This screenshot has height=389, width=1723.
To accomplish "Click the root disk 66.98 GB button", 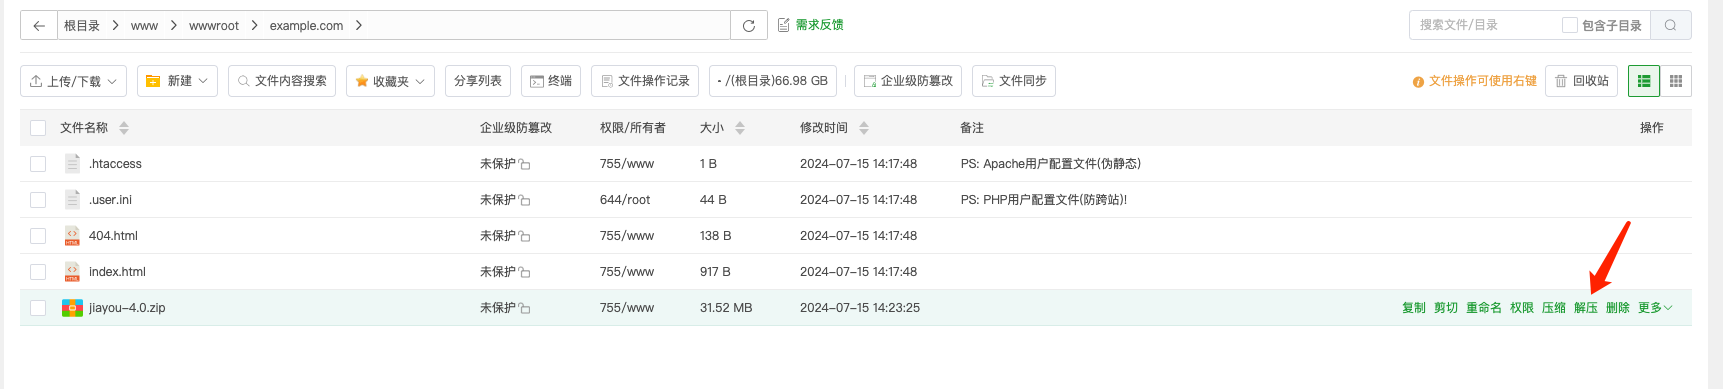I will pyautogui.click(x=773, y=81).
